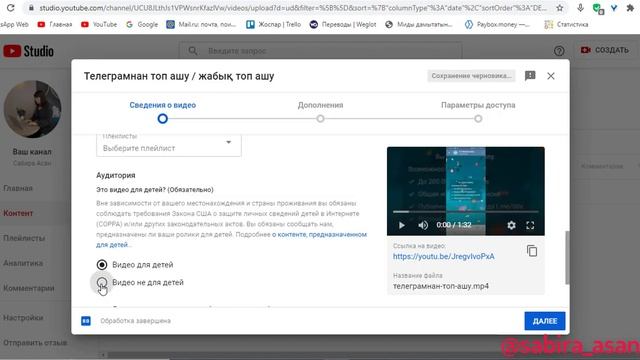Activate the microphone icon in browser toolbar

(x=580, y=8)
